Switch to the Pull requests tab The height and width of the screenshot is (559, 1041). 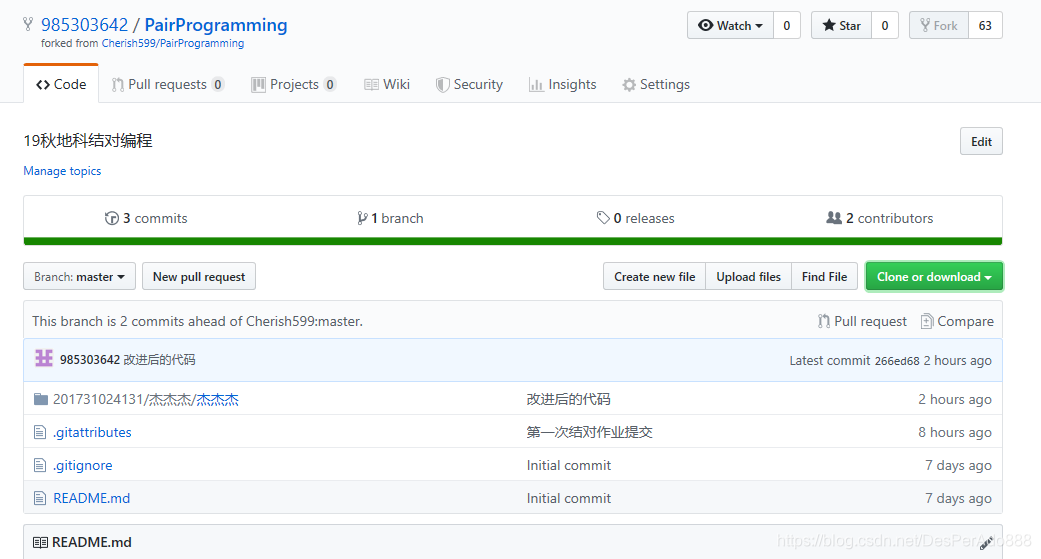point(168,84)
